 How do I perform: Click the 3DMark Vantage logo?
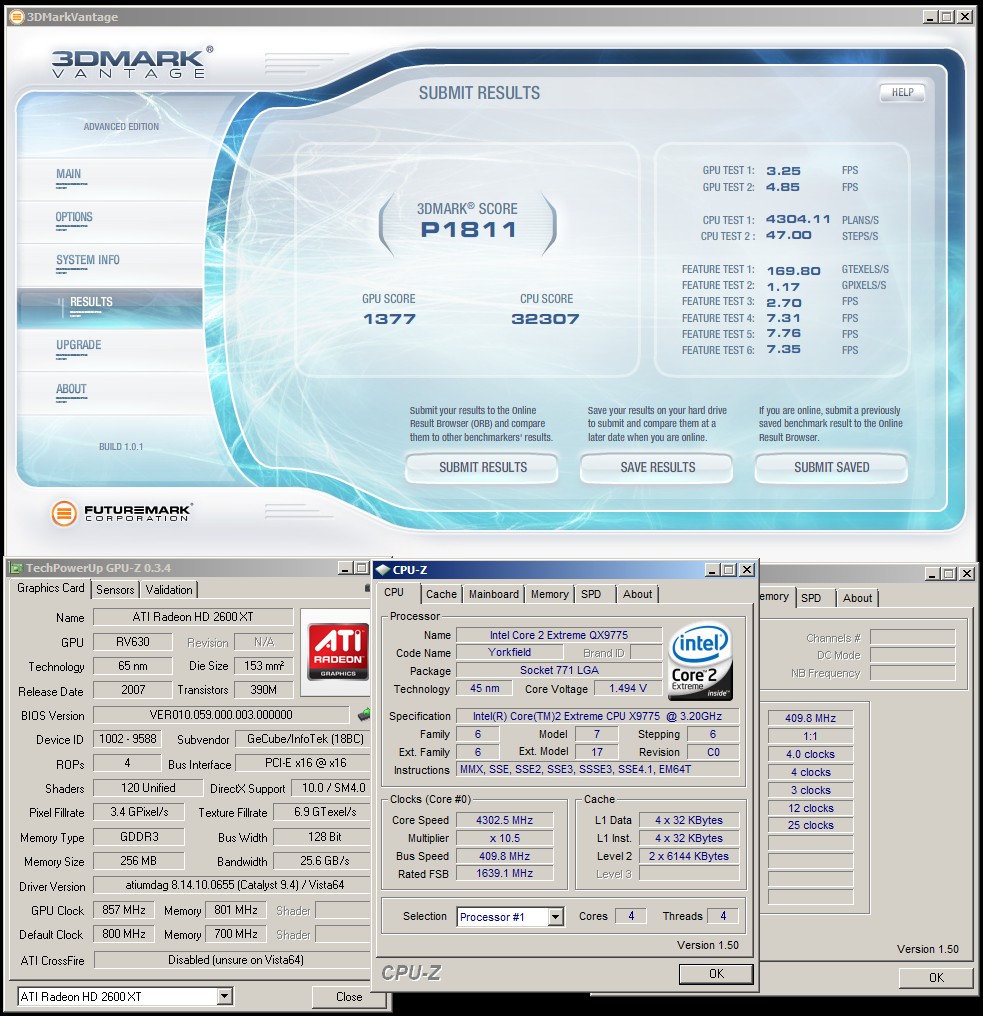coord(132,62)
